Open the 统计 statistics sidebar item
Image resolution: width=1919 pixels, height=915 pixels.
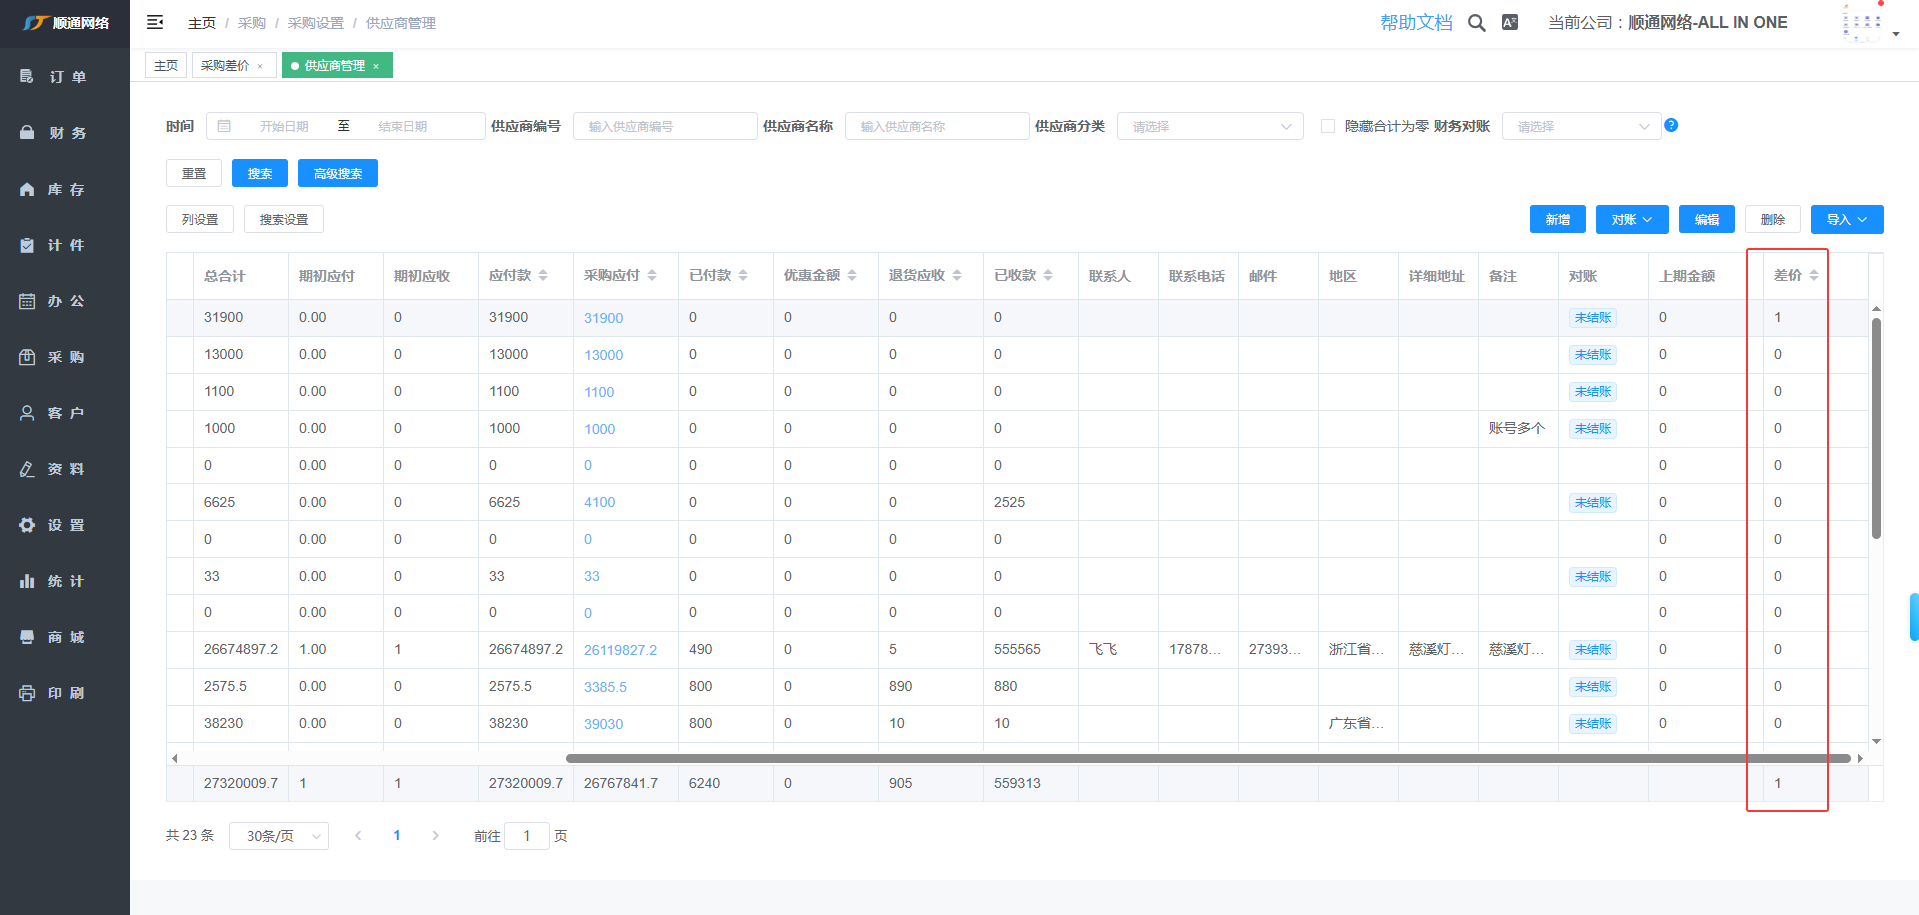tap(65, 581)
